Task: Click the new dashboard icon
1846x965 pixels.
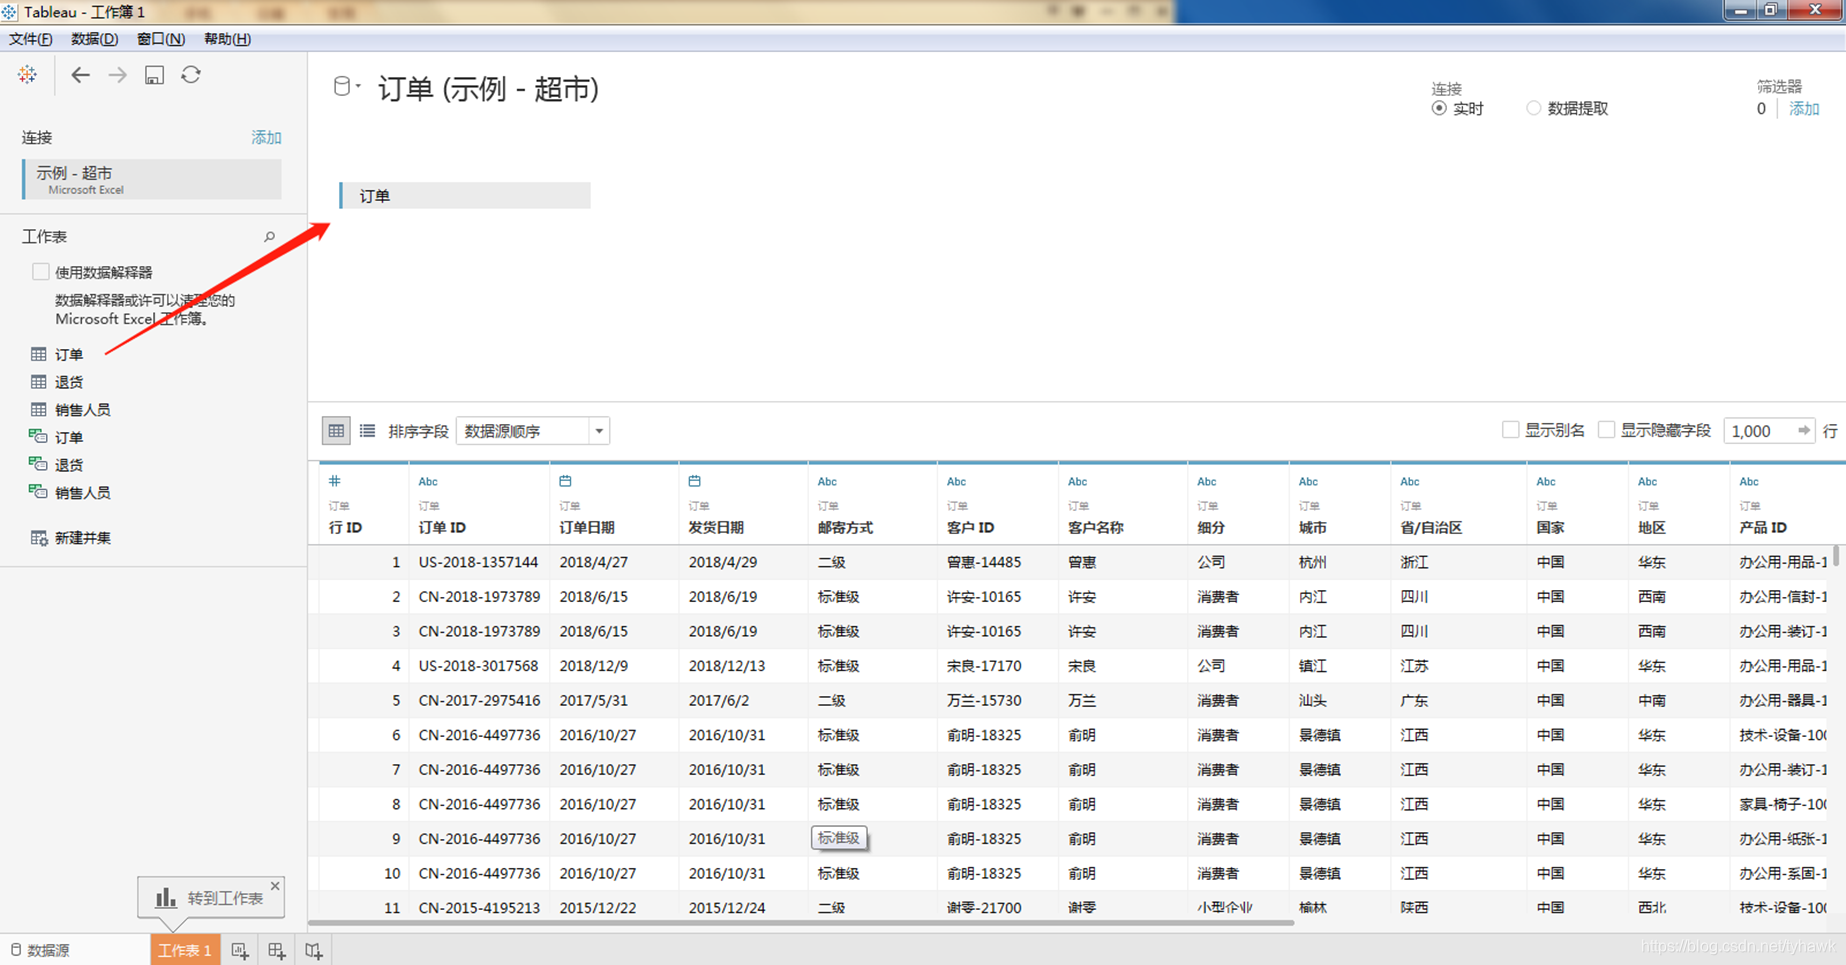Action: [277, 951]
